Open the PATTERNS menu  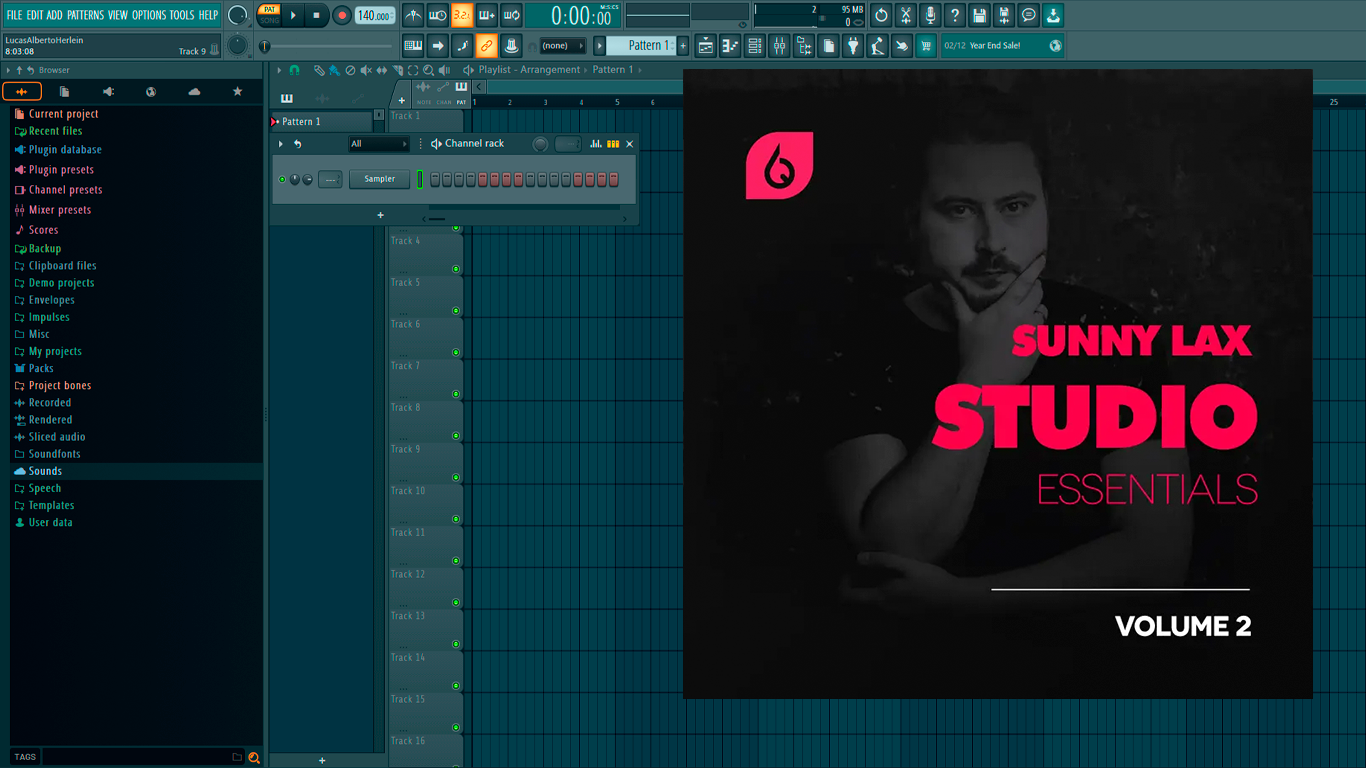tap(85, 15)
